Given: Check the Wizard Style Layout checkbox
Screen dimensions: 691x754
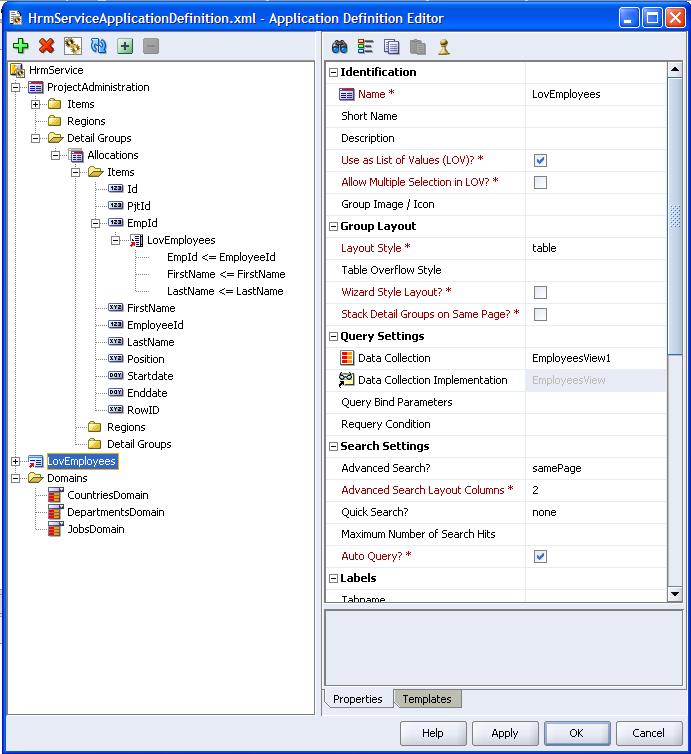Looking at the screenshot, I should coord(540,292).
